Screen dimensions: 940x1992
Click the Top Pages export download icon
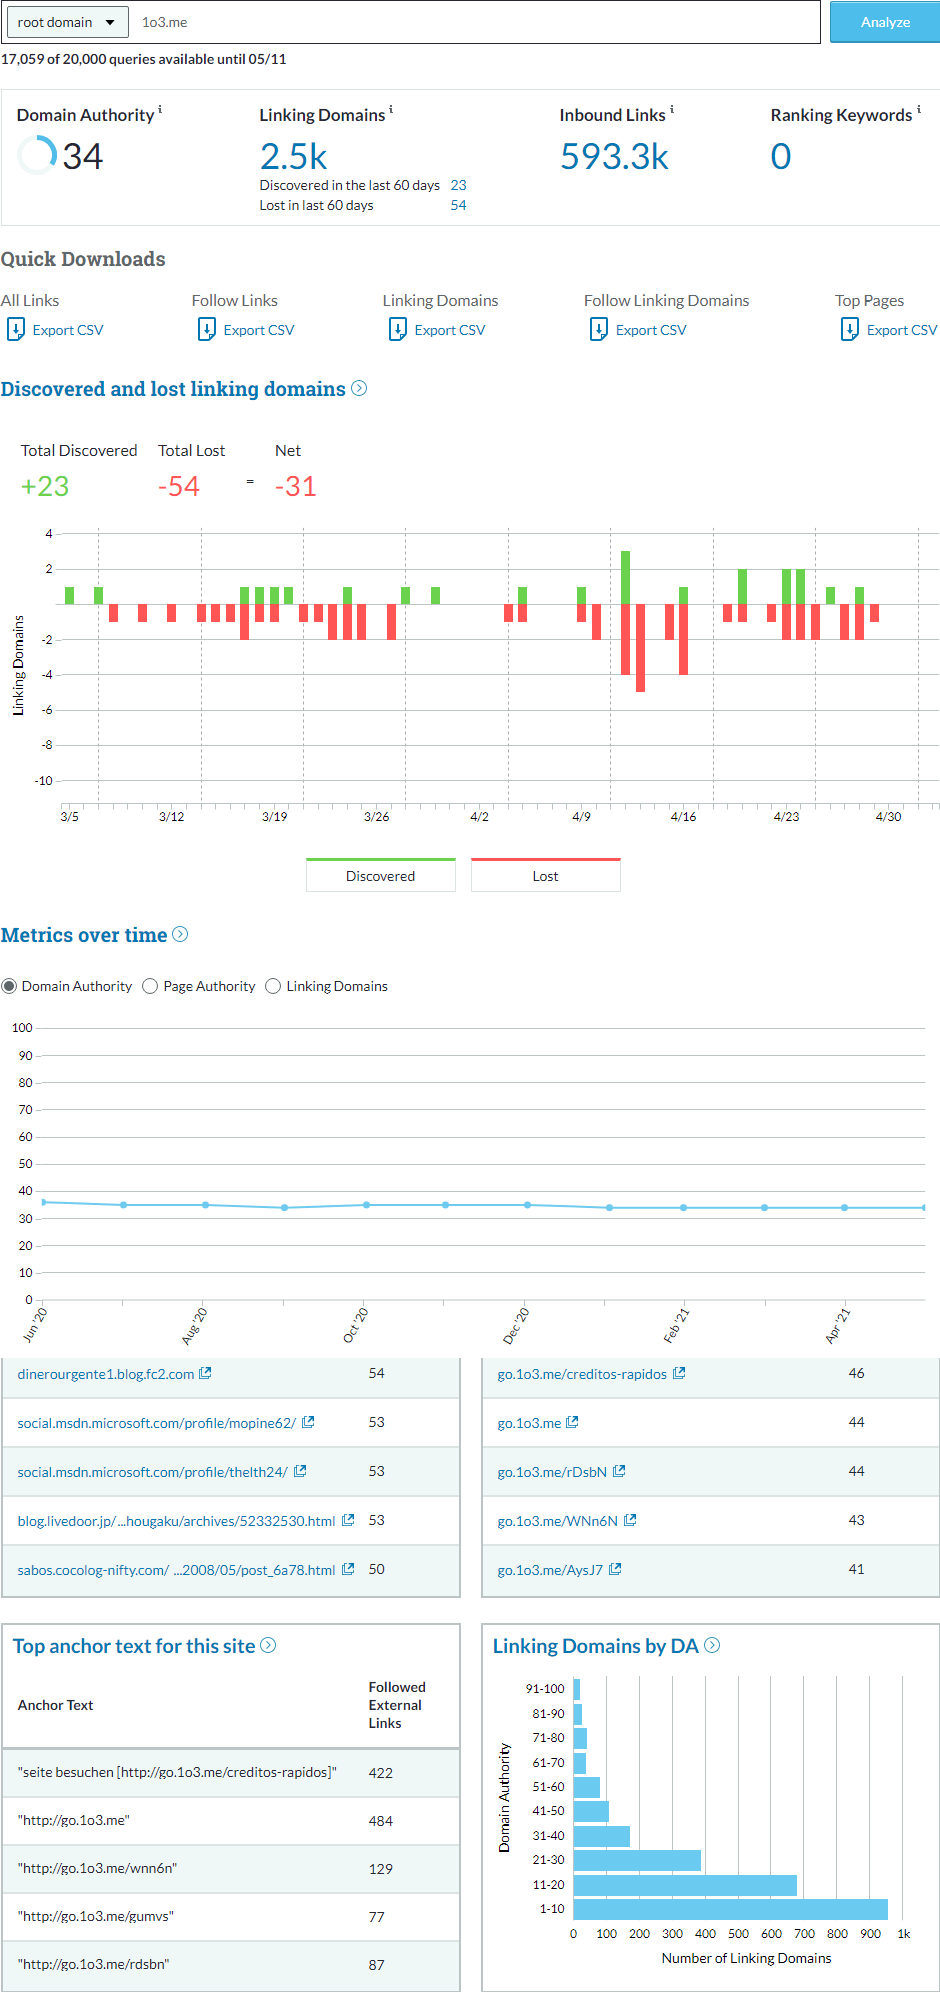[850, 329]
